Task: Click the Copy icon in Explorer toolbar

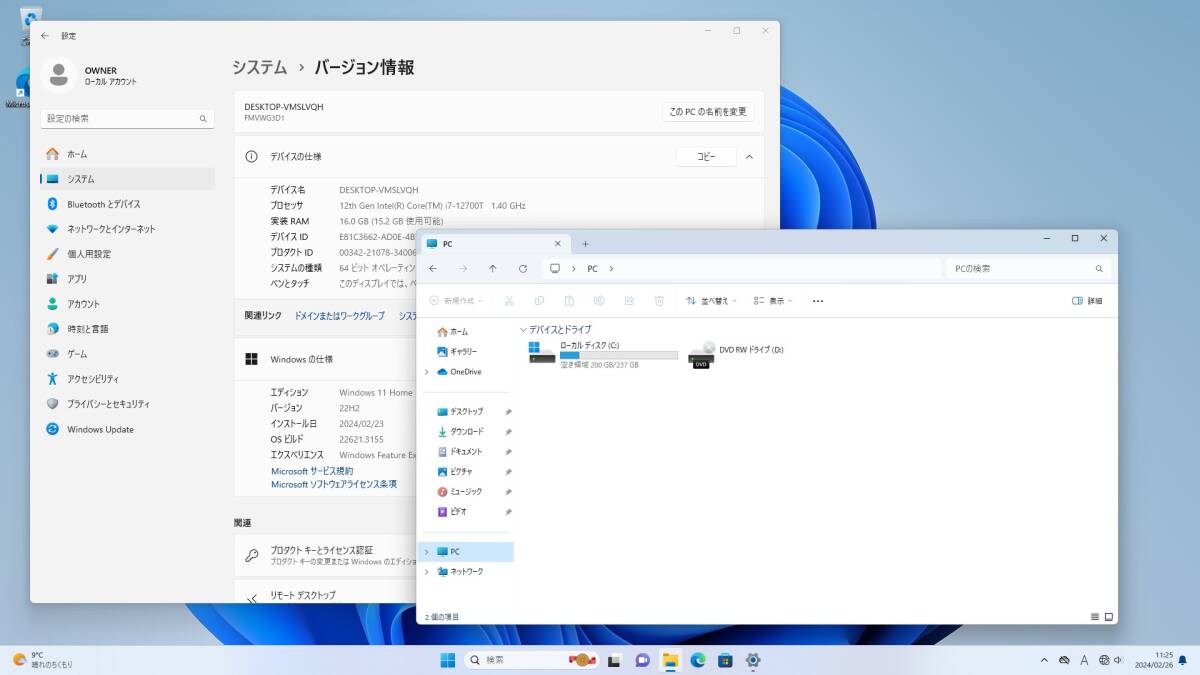Action: pos(540,301)
